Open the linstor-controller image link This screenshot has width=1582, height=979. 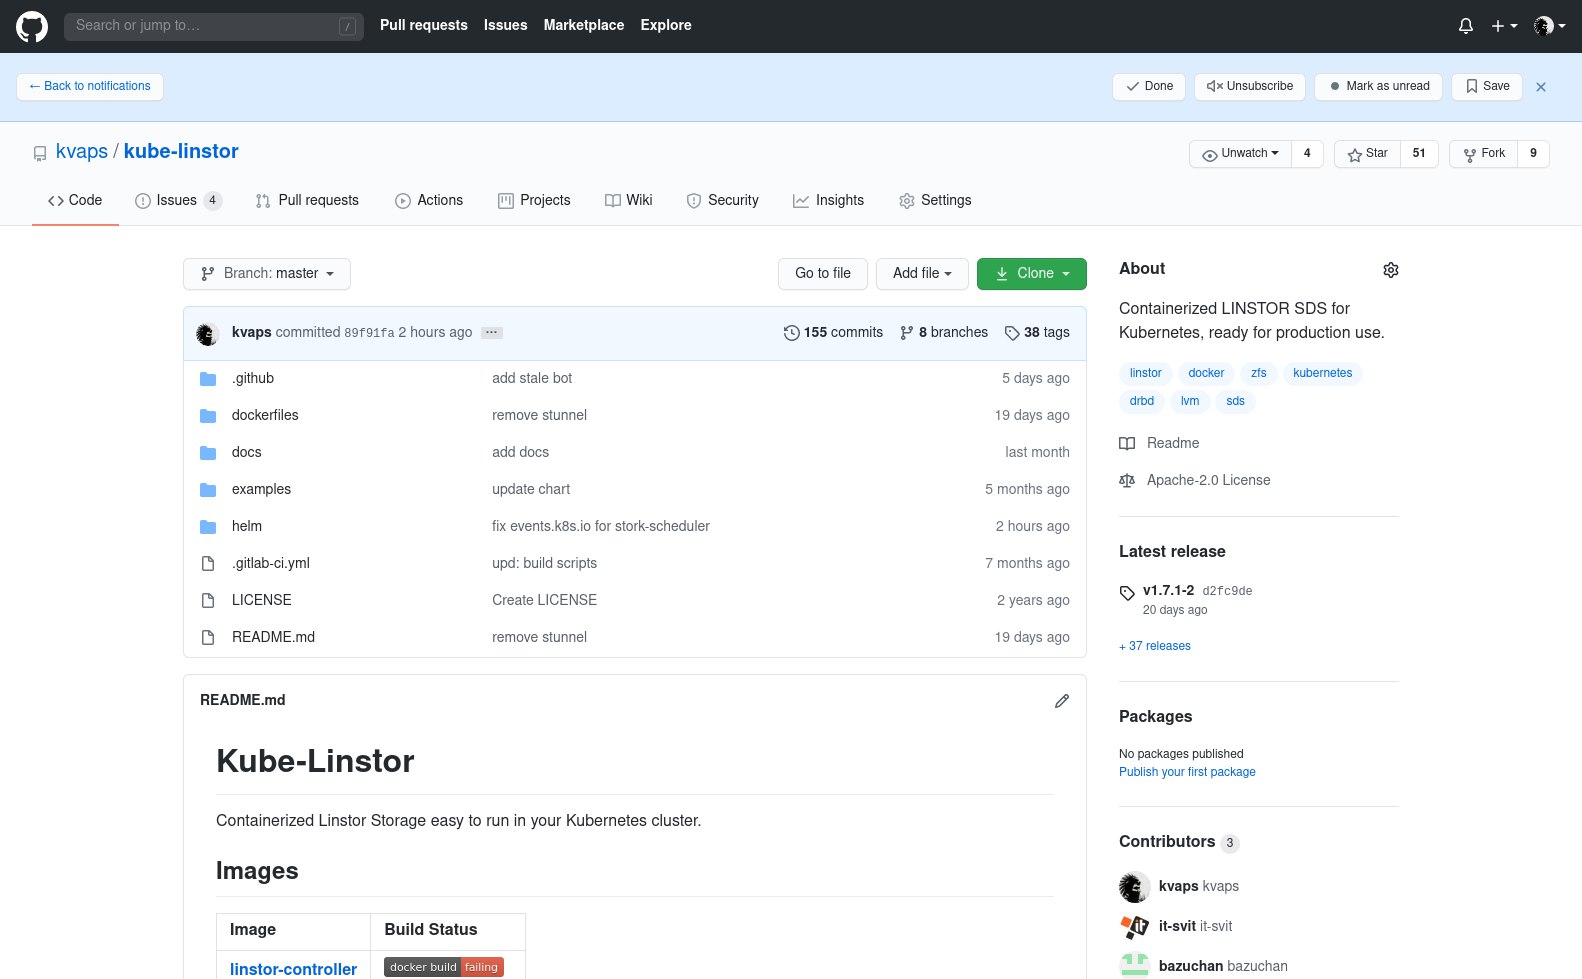(x=293, y=969)
